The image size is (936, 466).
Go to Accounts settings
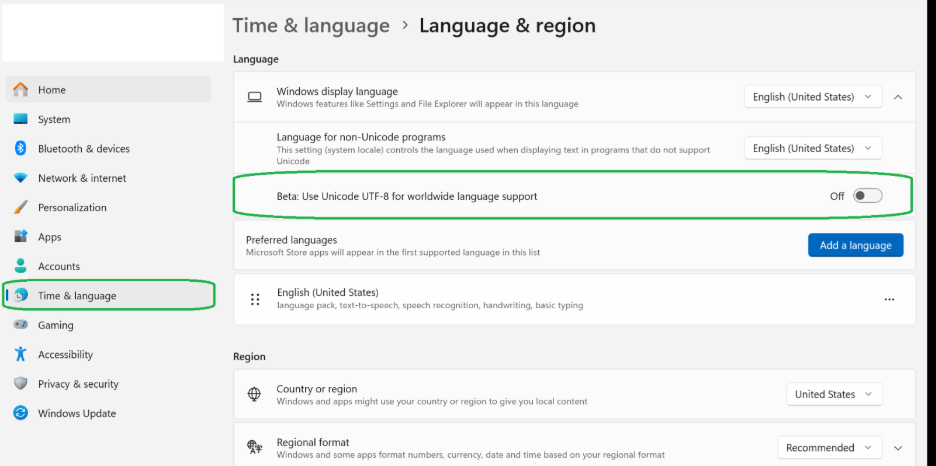(x=109, y=266)
